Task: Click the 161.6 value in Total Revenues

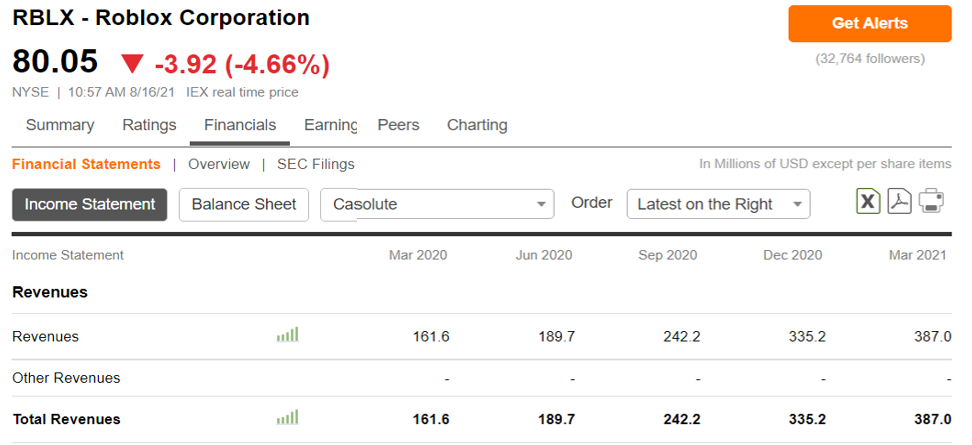Action: (x=431, y=419)
